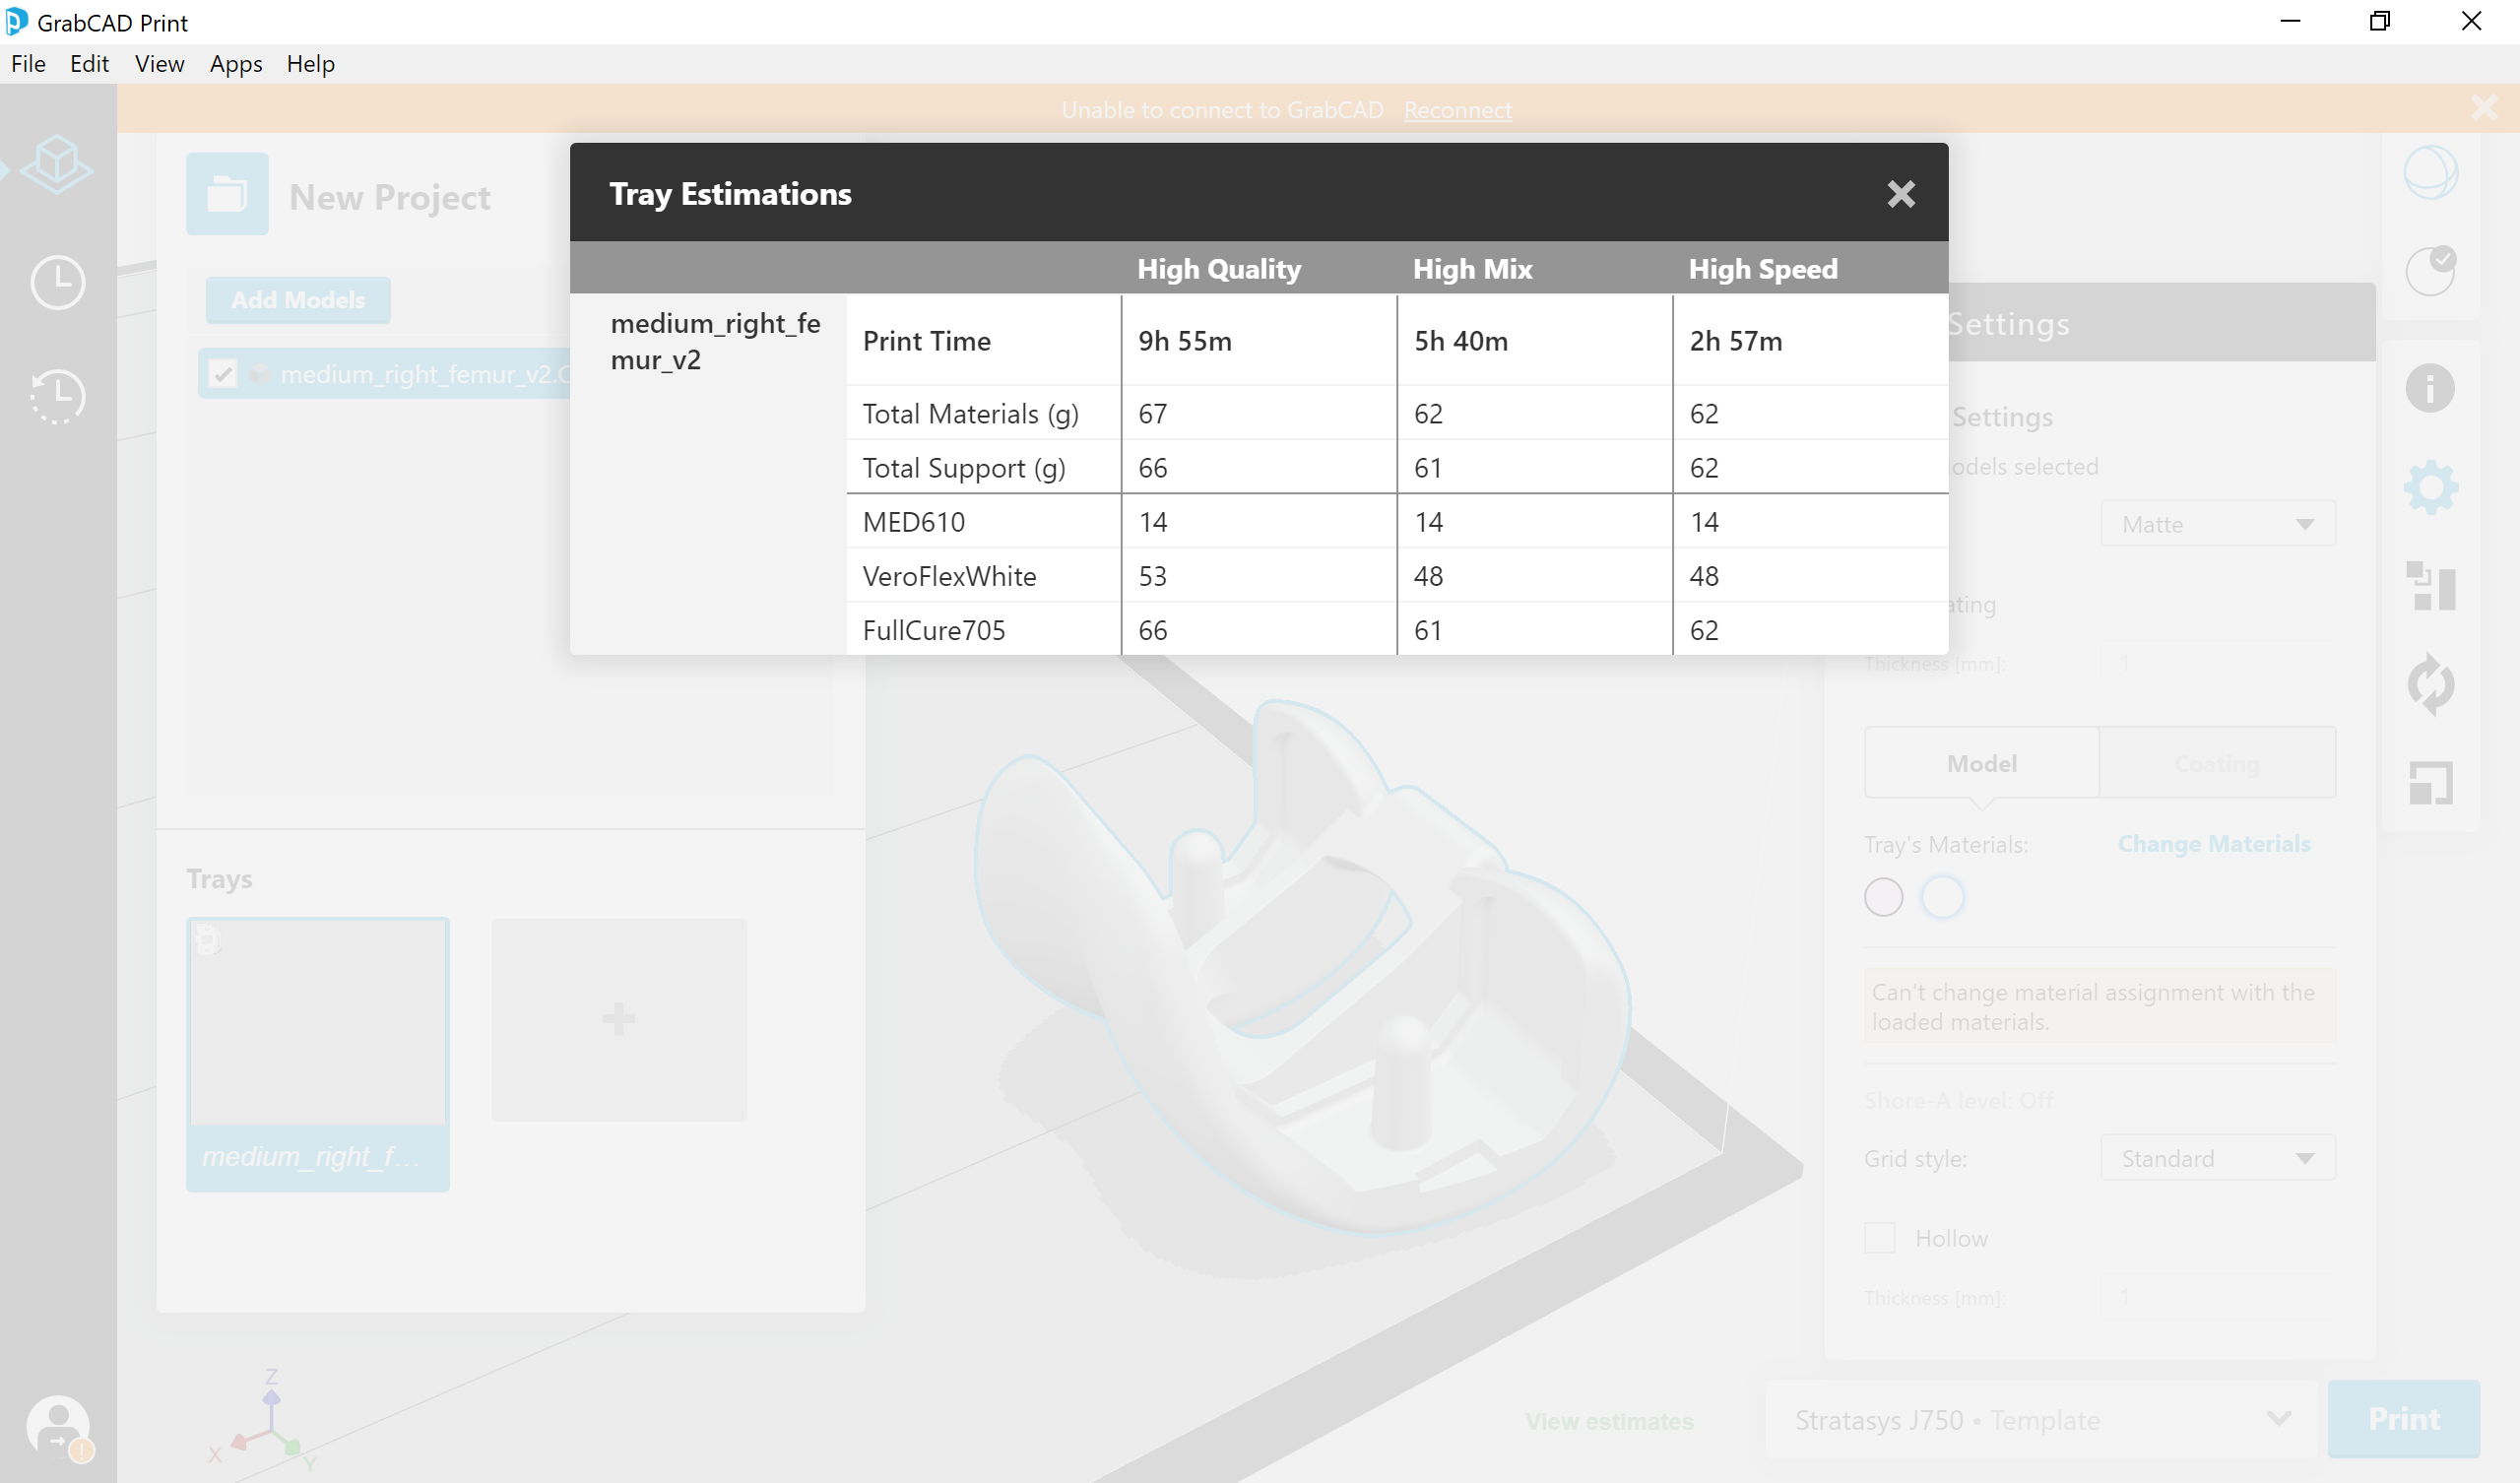Click the High Quality column header
This screenshot has height=1483, width=2520.
click(x=1219, y=269)
